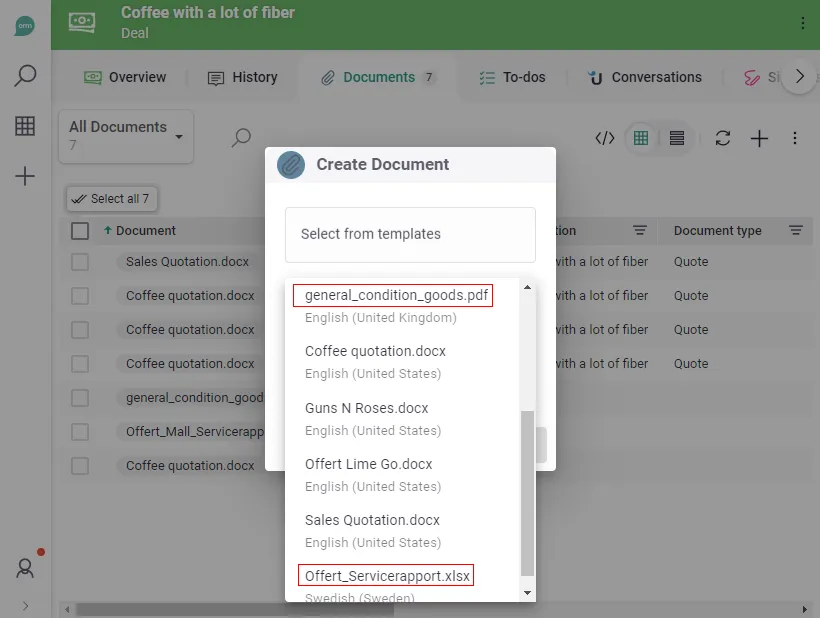Click template list scroll up arrow

click(x=527, y=287)
